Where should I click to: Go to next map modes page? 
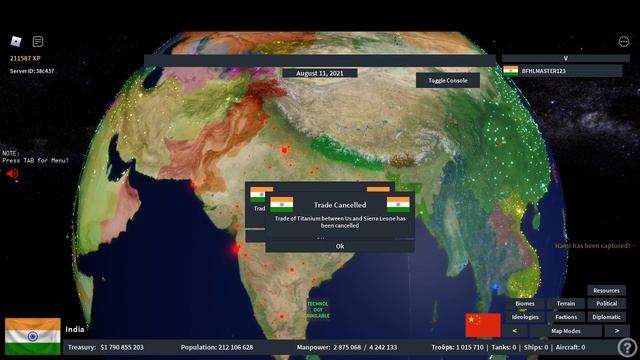pyautogui.click(x=617, y=331)
